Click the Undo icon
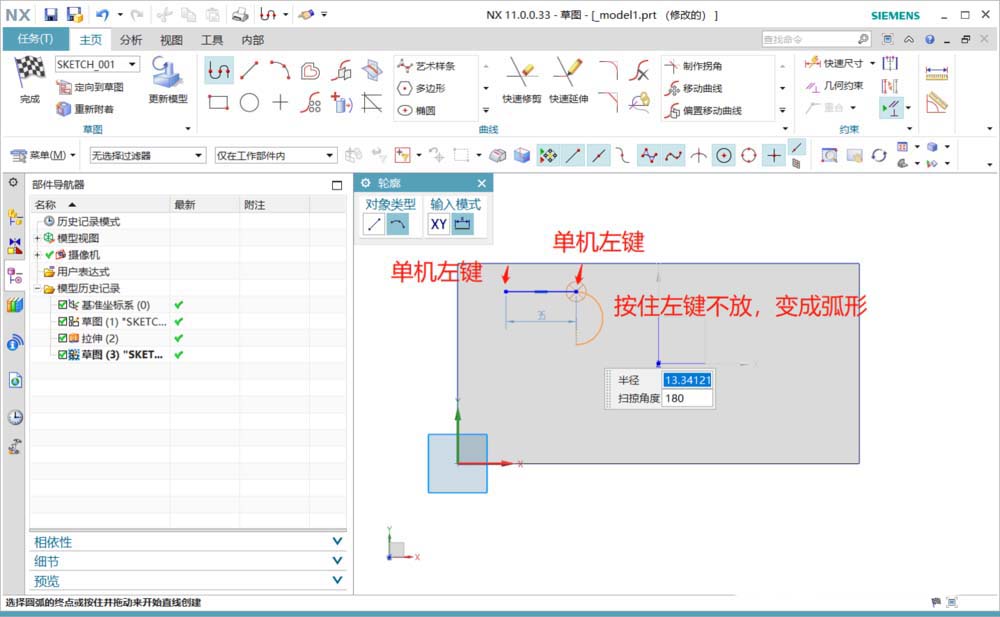This screenshot has height=617, width=1000. (x=102, y=14)
